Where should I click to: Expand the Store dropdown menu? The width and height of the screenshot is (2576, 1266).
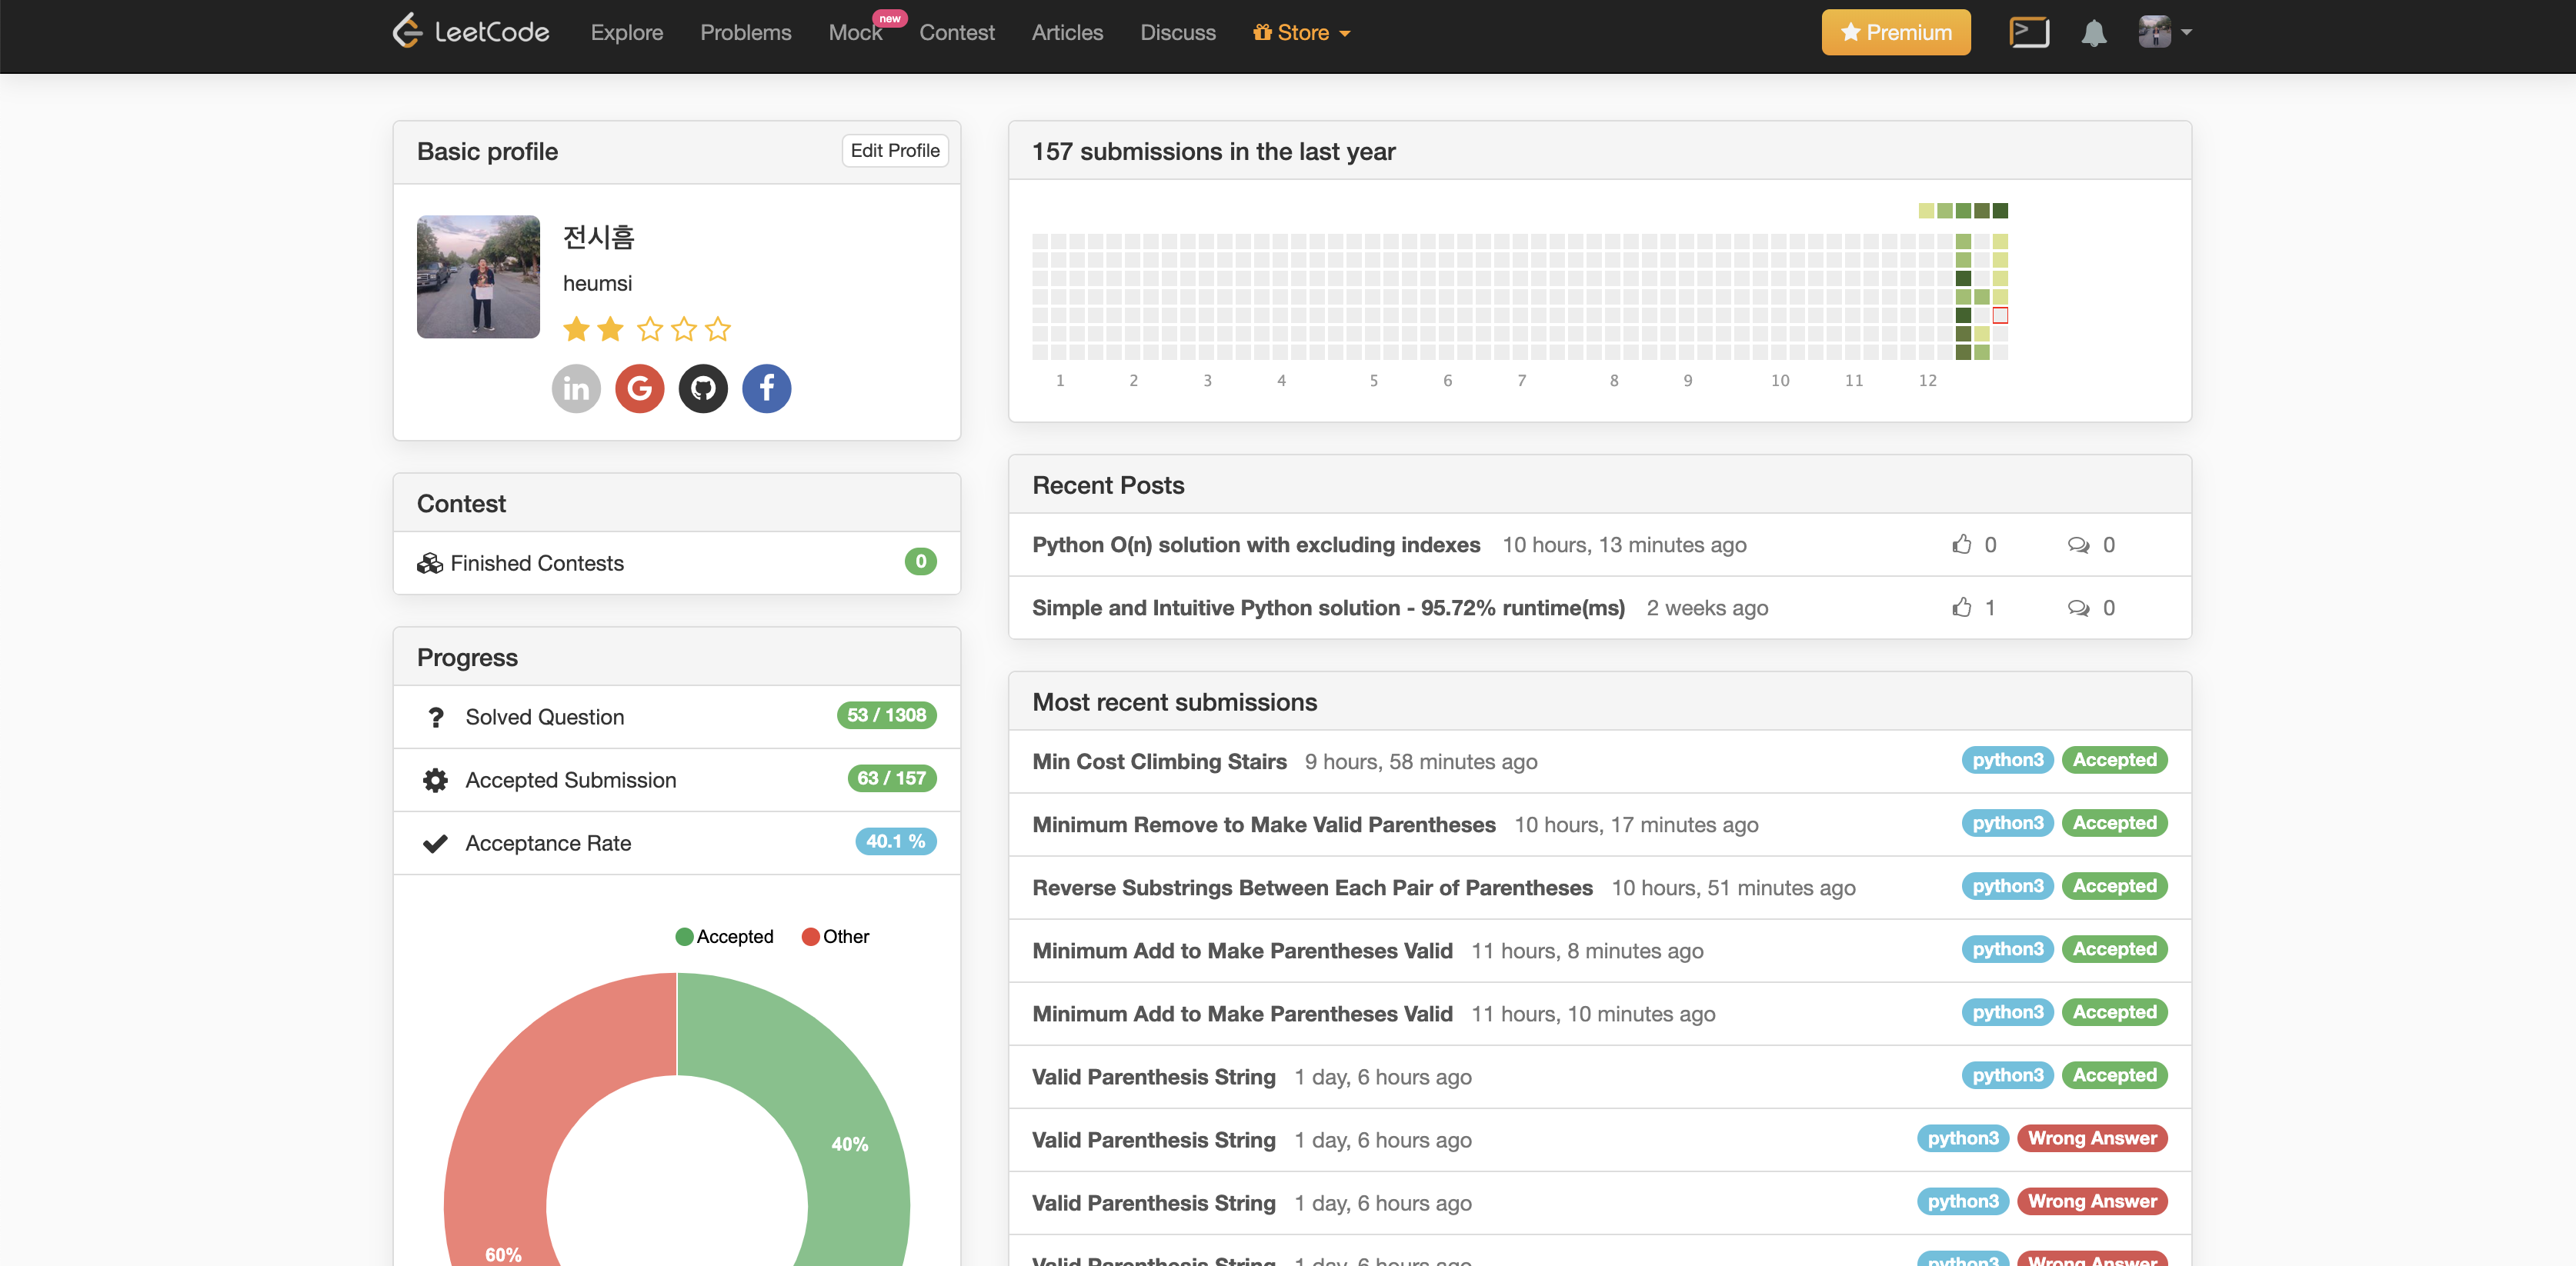tap(1302, 33)
